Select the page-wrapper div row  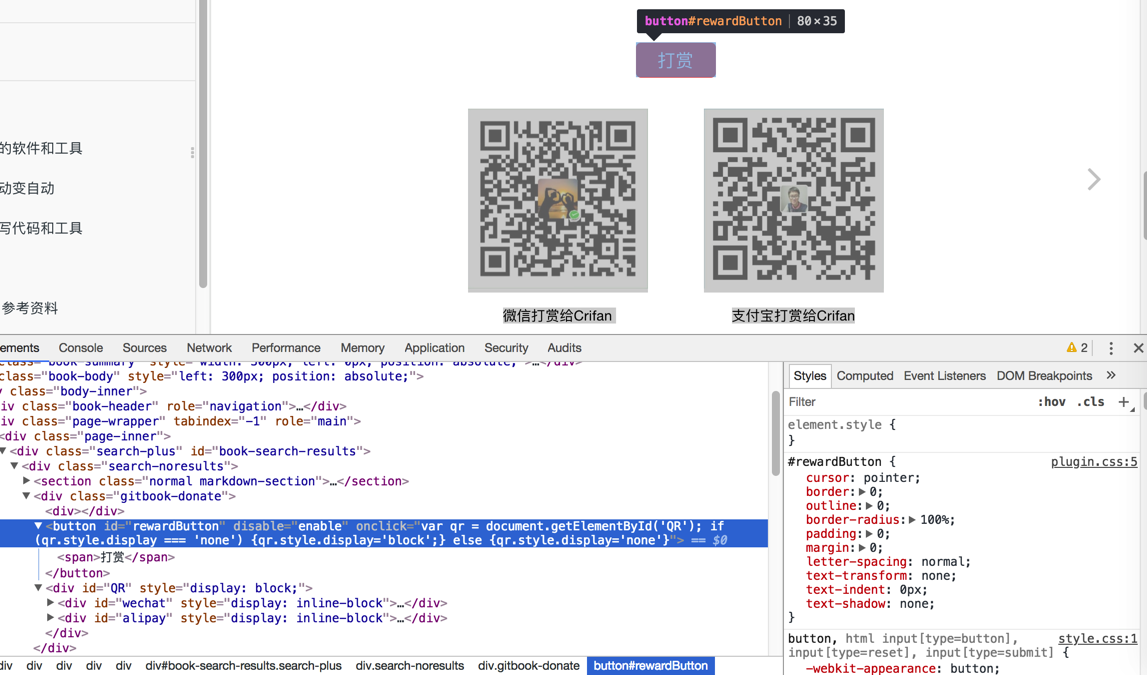(x=180, y=421)
